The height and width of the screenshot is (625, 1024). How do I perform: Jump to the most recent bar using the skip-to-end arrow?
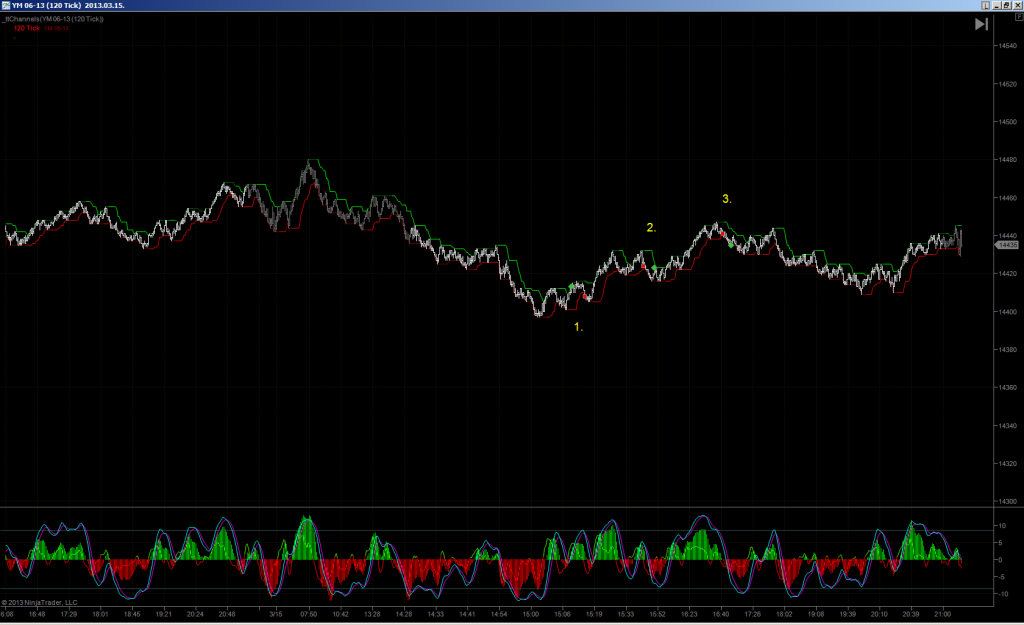click(981, 24)
